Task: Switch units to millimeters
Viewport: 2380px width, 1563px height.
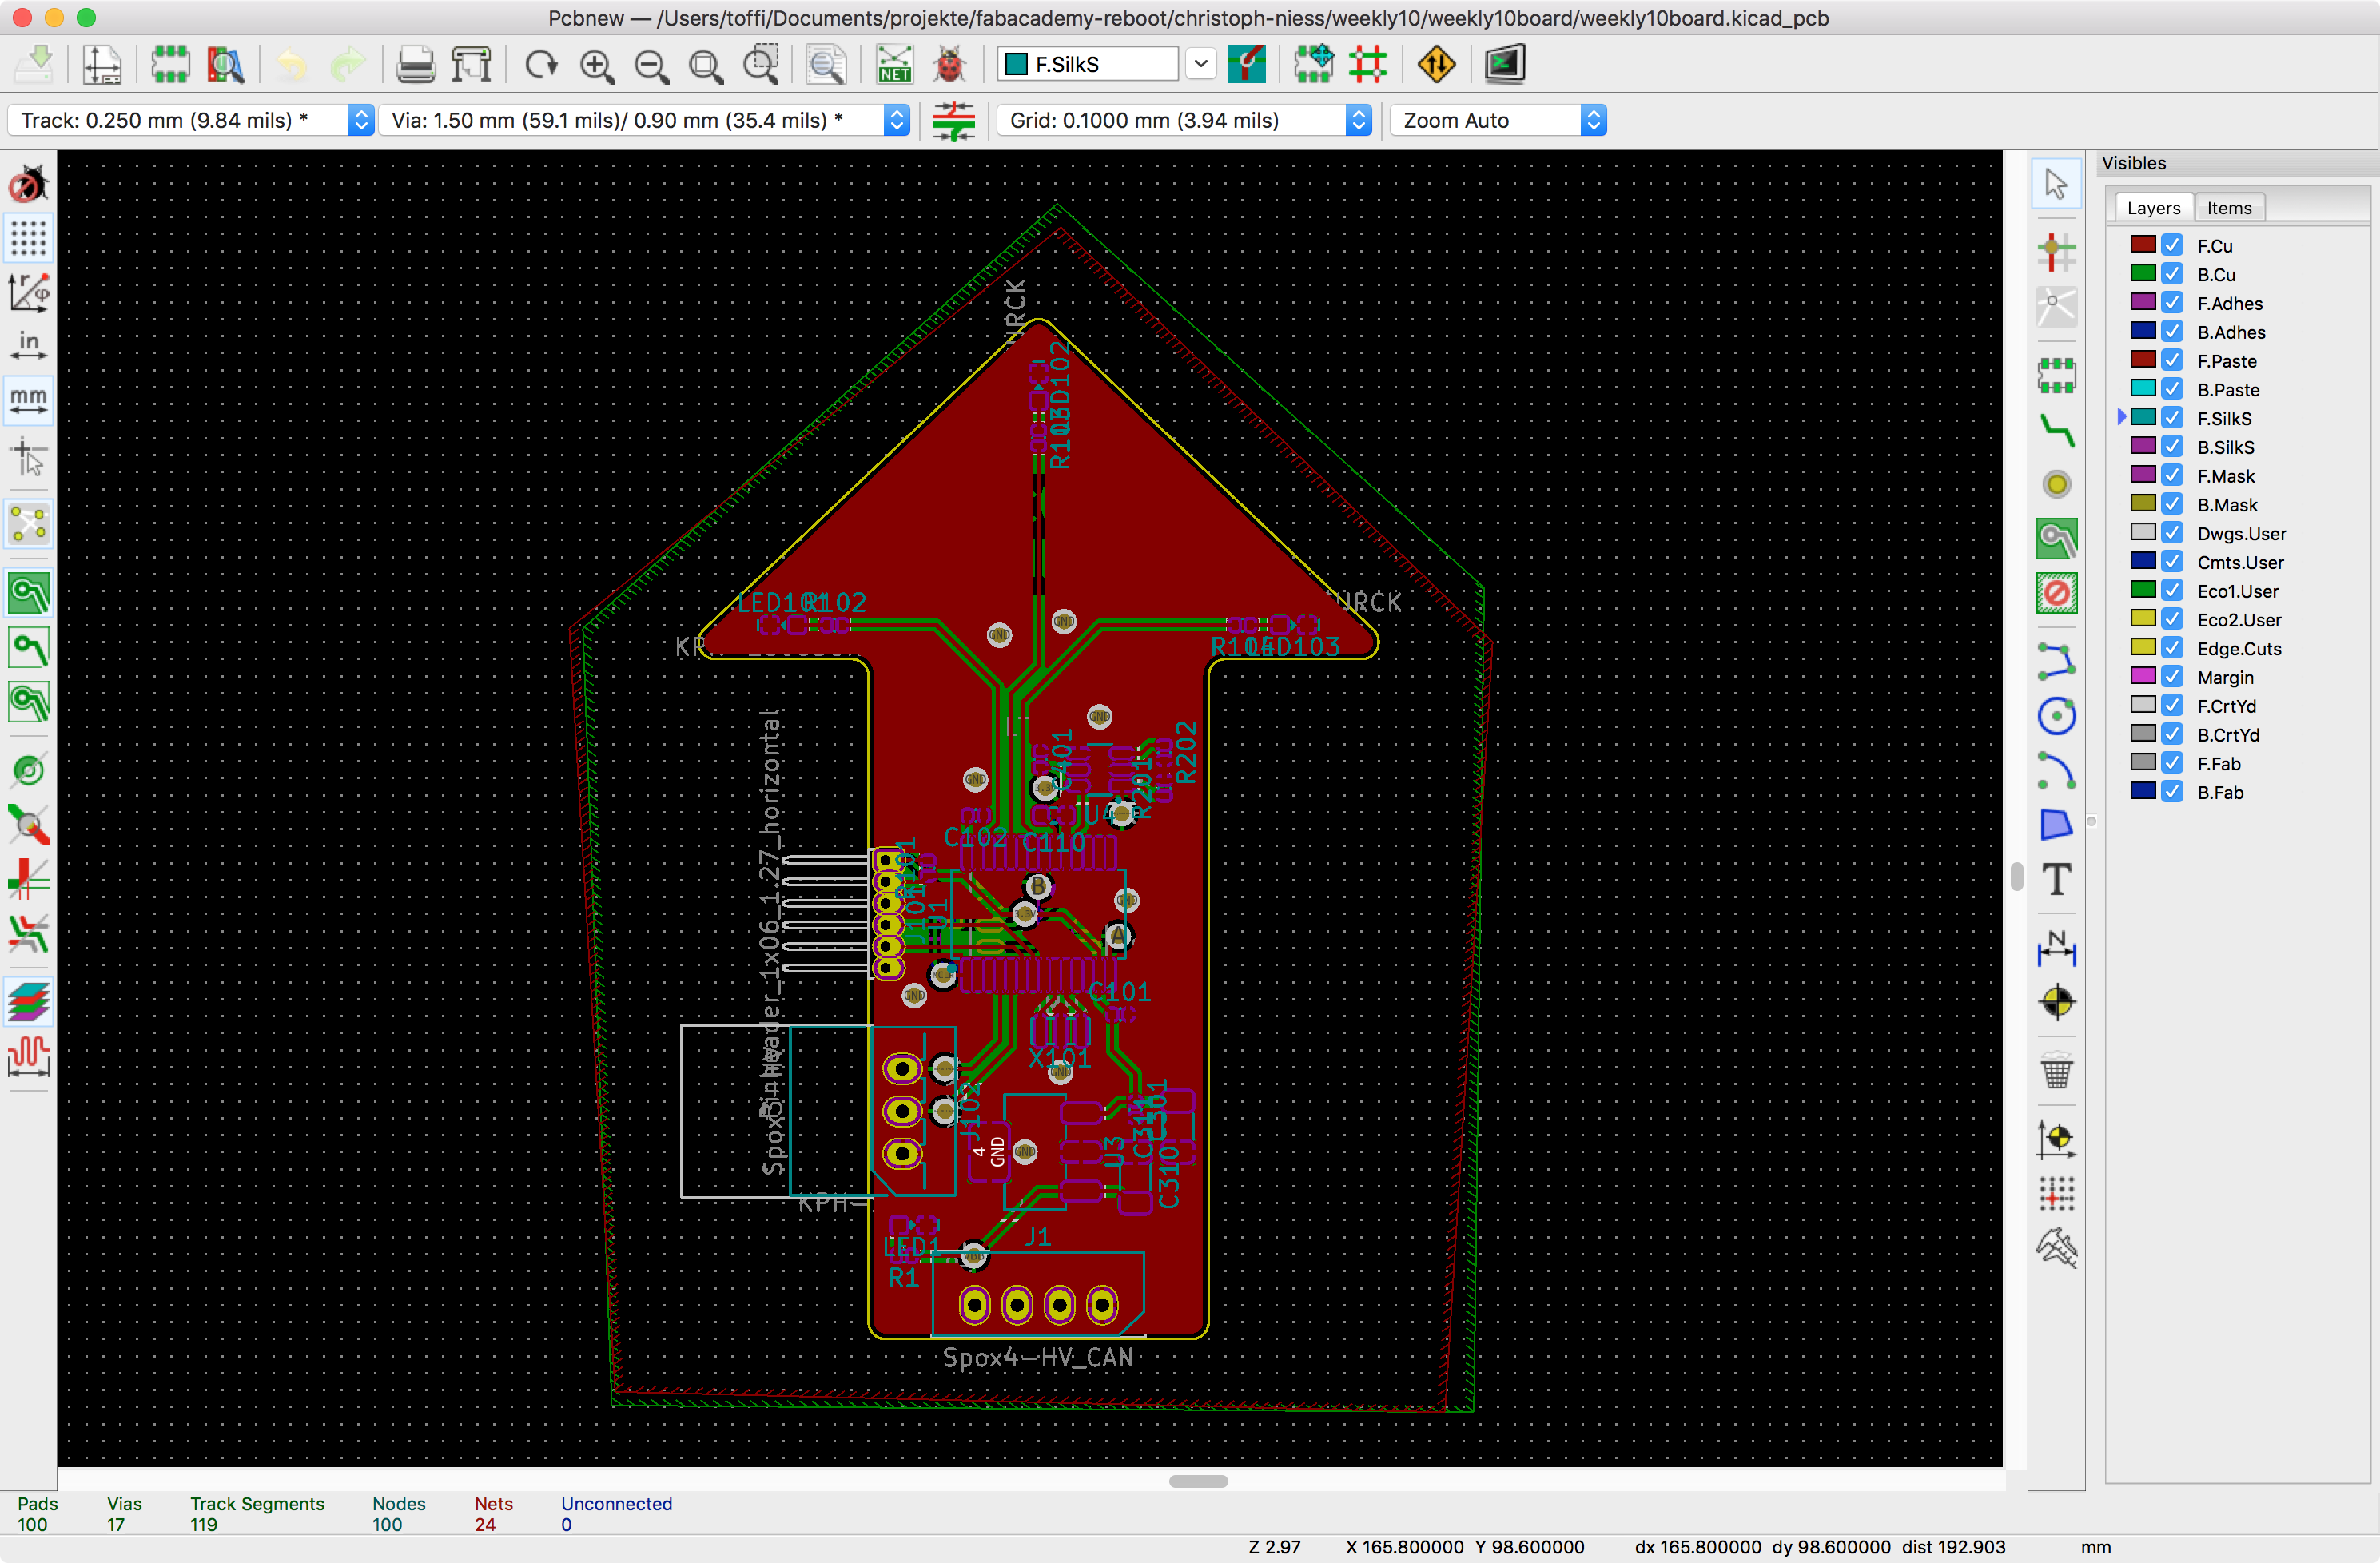Action: [x=28, y=400]
